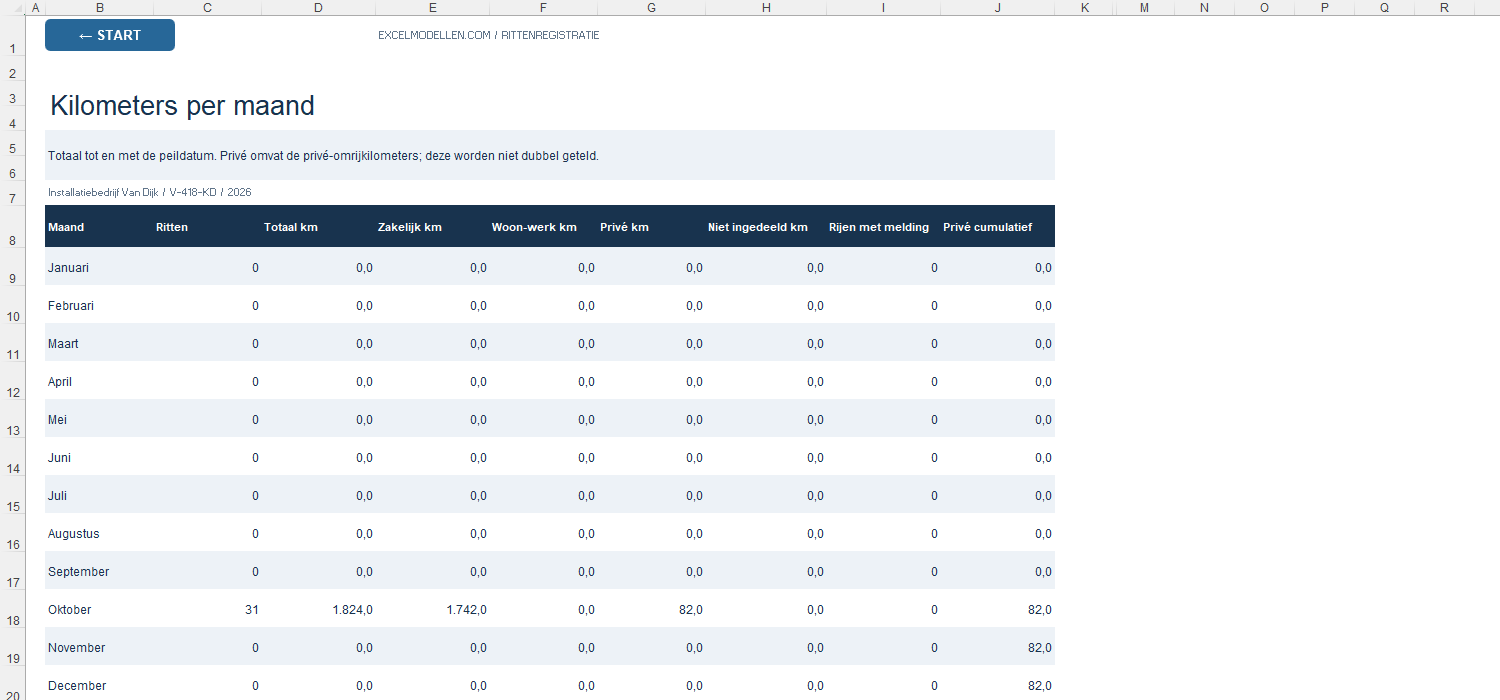The height and width of the screenshot is (700, 1500).
Task: Click the ← START button
Action: [110, 35]
